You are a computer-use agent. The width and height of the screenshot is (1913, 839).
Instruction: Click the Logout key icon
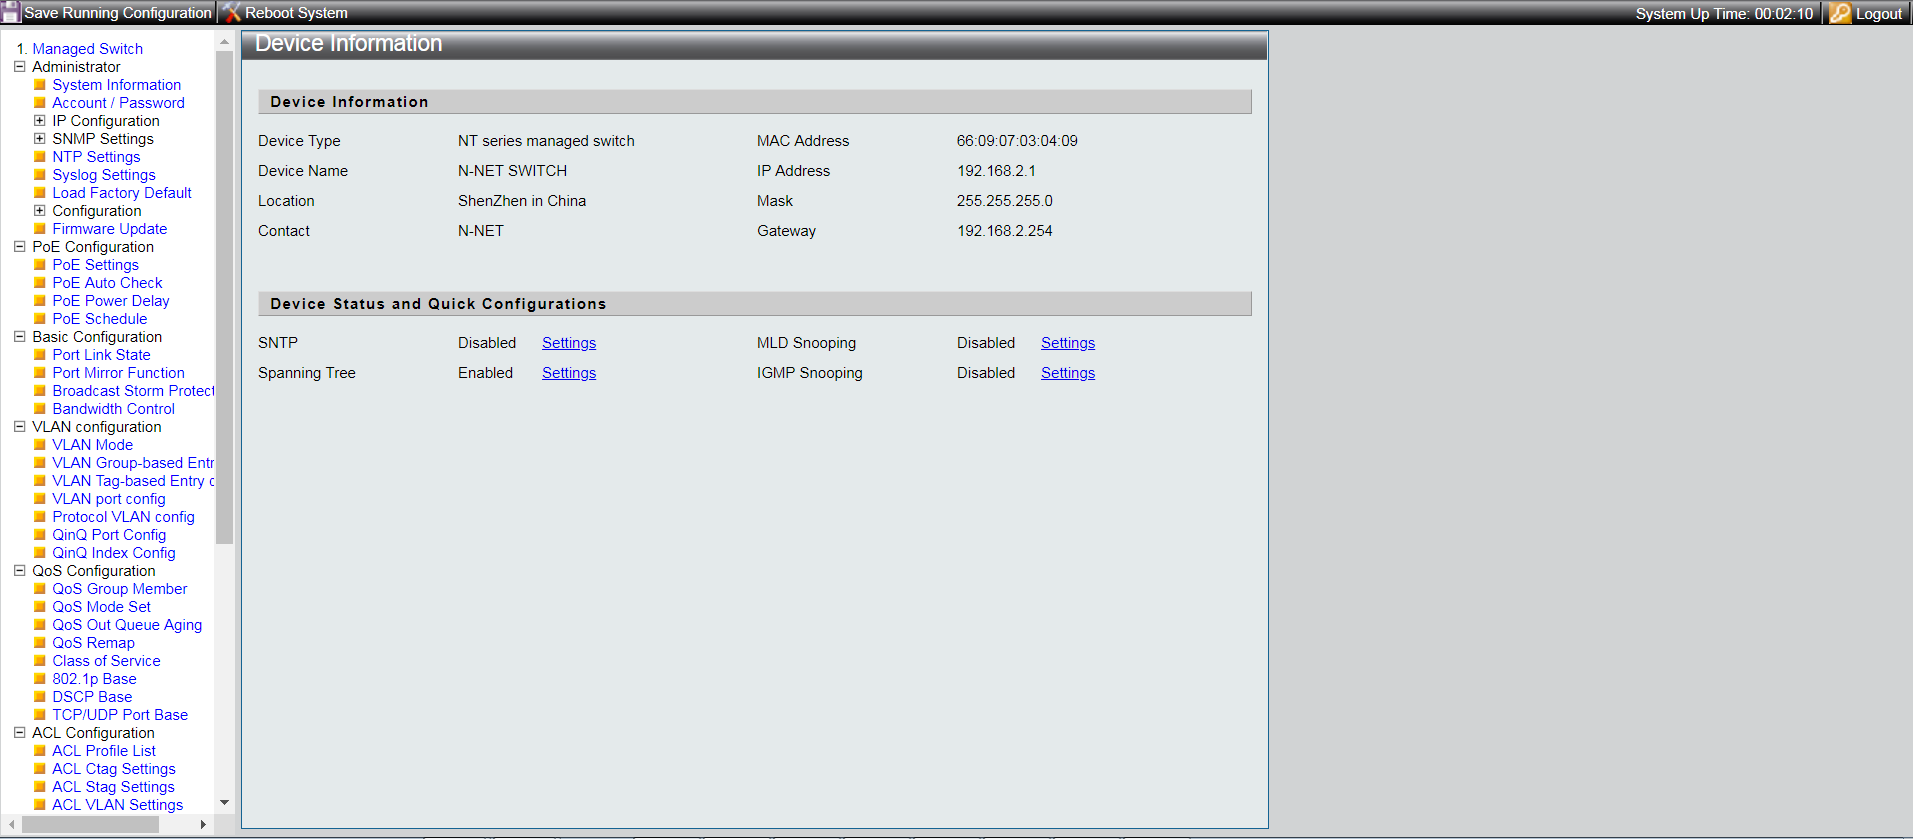[x=1840, y=13]
